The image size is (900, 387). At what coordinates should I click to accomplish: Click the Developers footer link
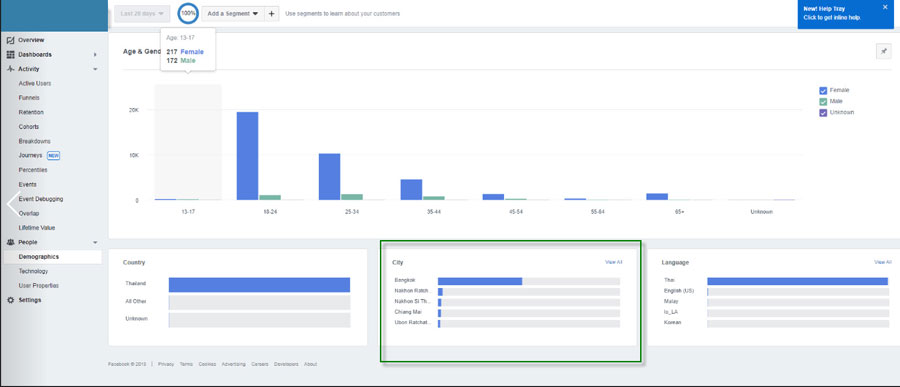(x=286, y=365)
